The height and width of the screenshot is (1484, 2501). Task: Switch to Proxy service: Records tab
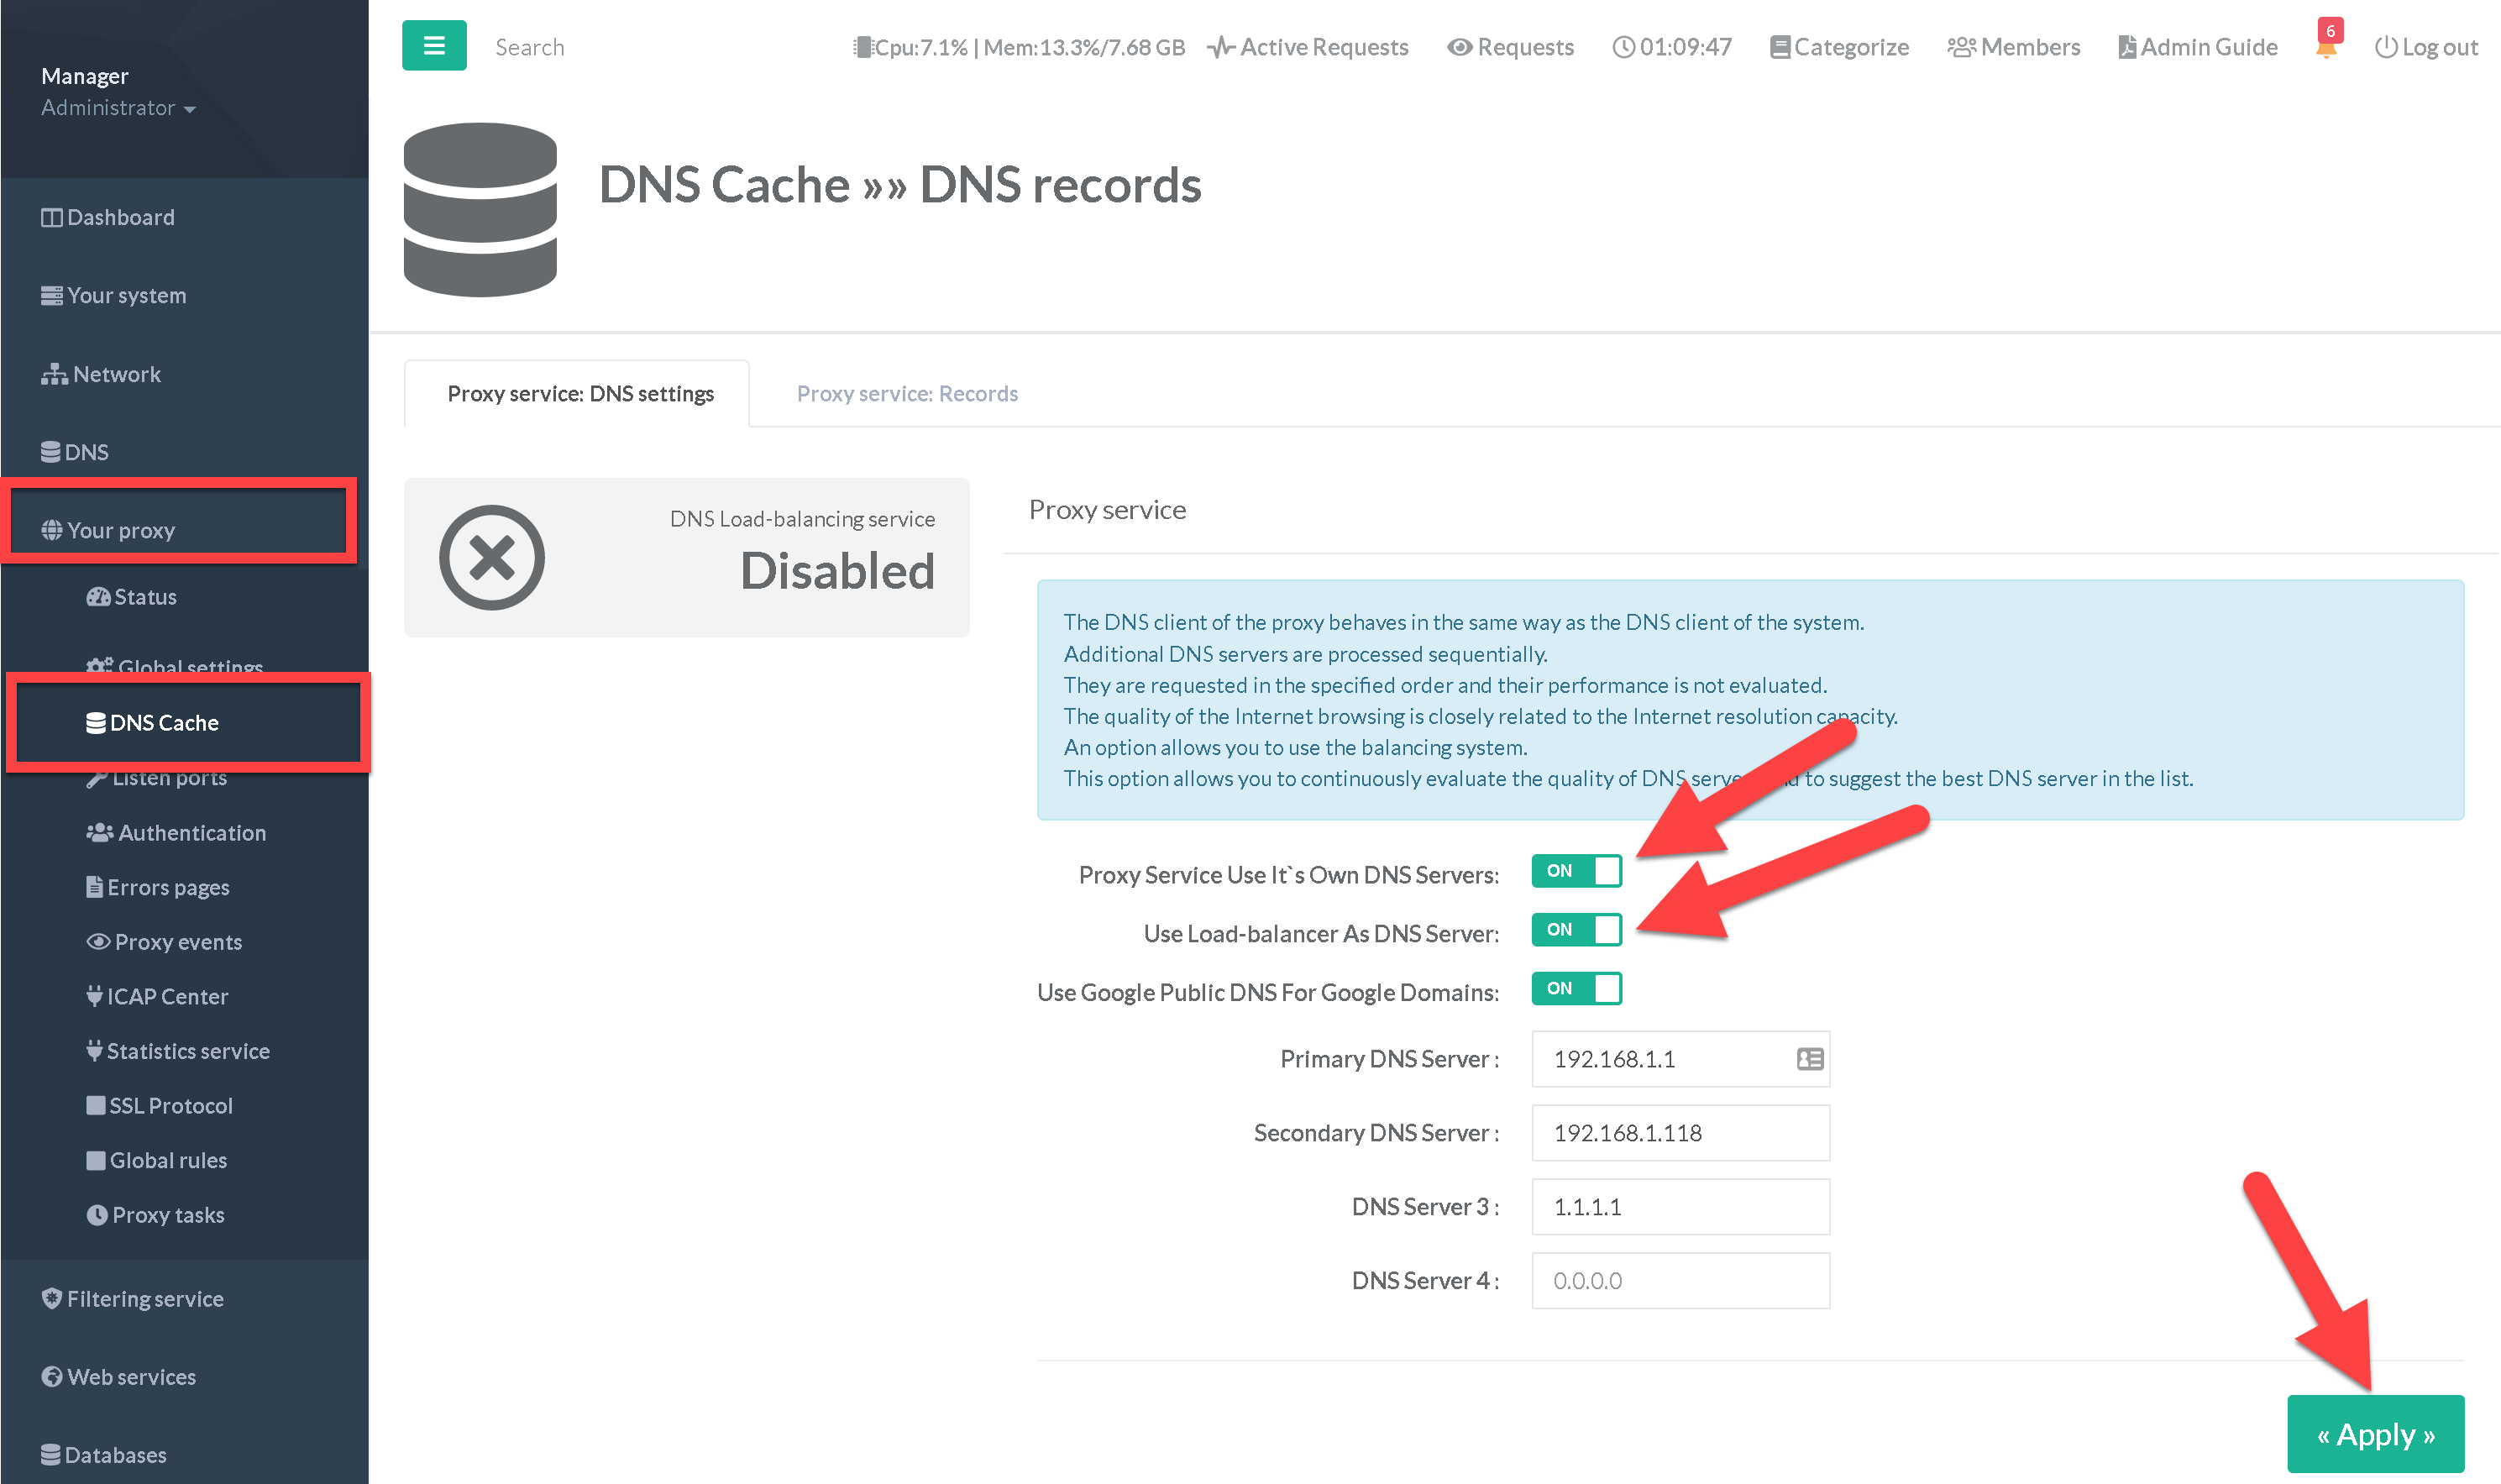(x=906, y=394)
